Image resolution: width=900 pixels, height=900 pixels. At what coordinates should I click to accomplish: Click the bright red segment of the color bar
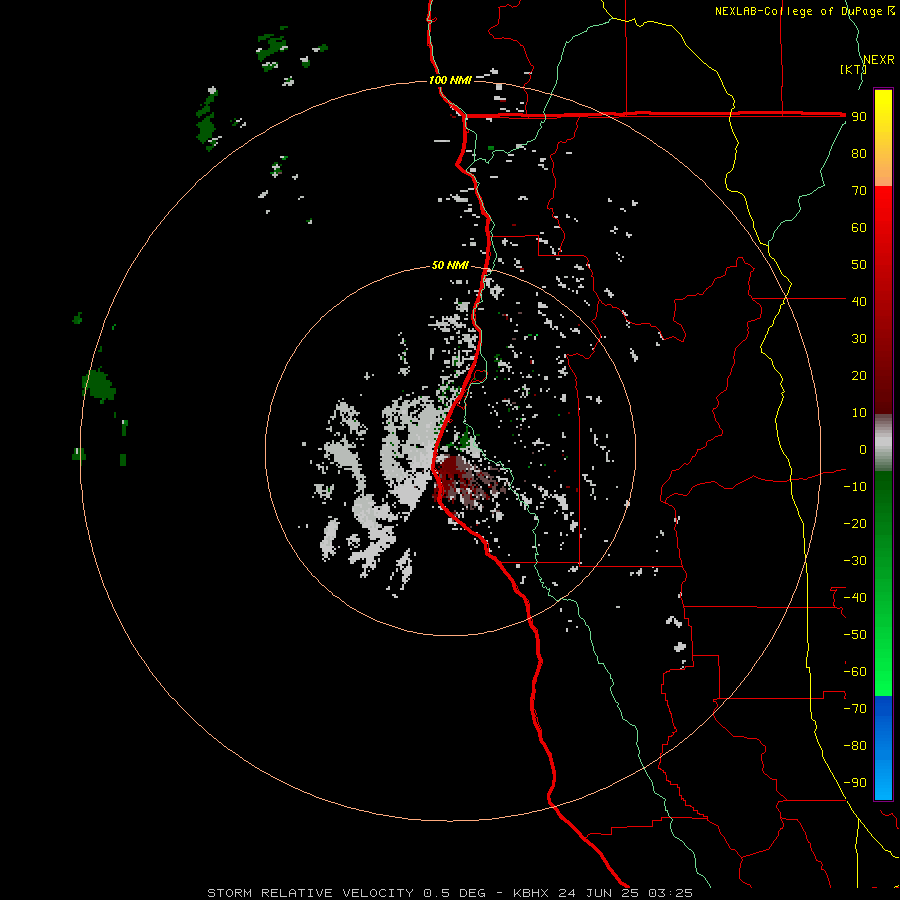[883, 212]
